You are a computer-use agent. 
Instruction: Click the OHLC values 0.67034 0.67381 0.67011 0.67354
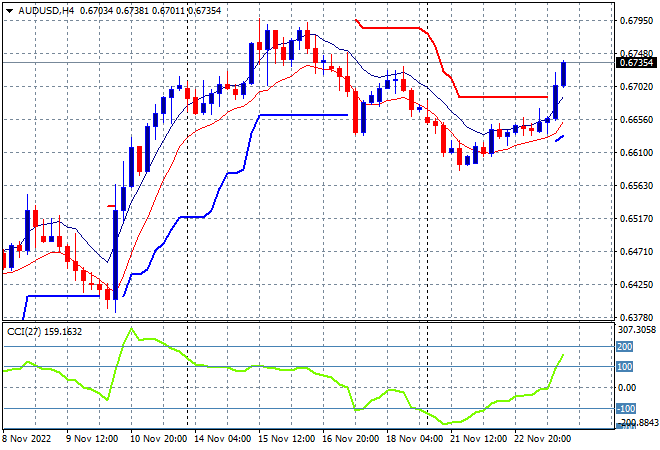coord(150,11)
